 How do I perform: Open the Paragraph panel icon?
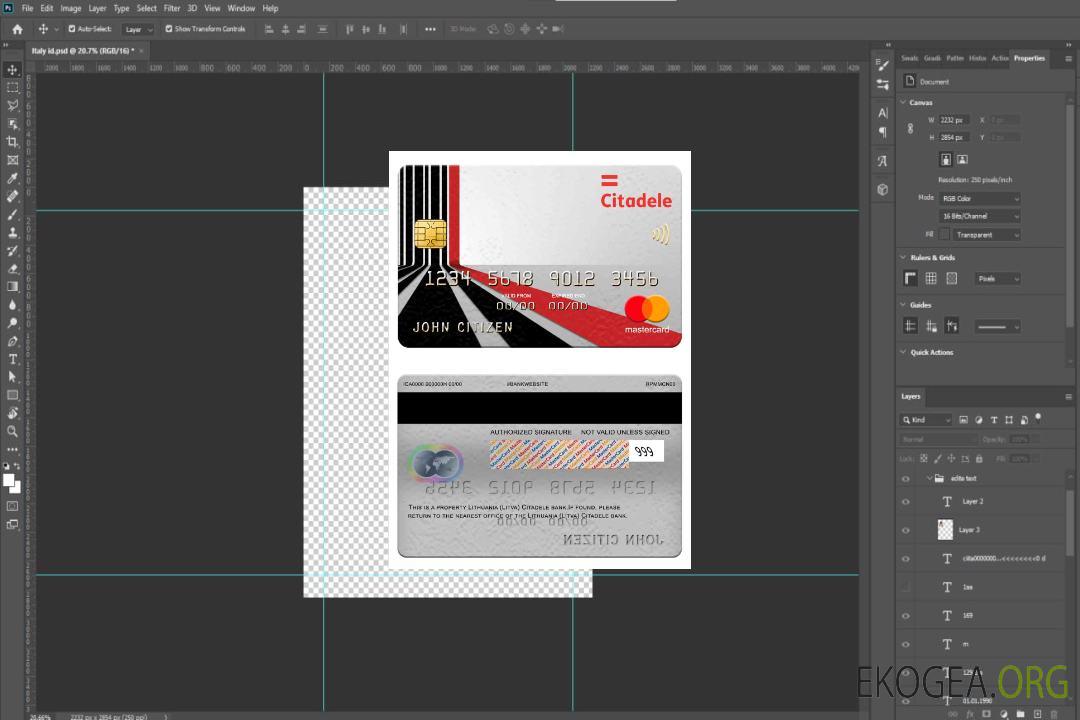click(882, 132)
